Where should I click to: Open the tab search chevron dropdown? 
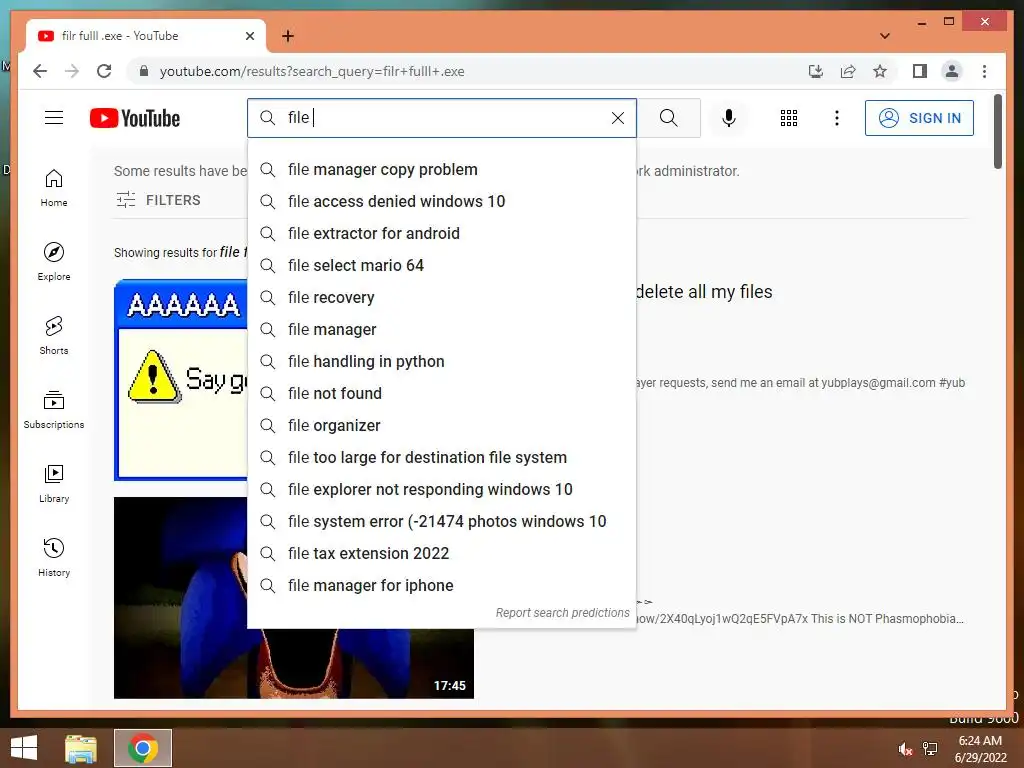[885, 36]
